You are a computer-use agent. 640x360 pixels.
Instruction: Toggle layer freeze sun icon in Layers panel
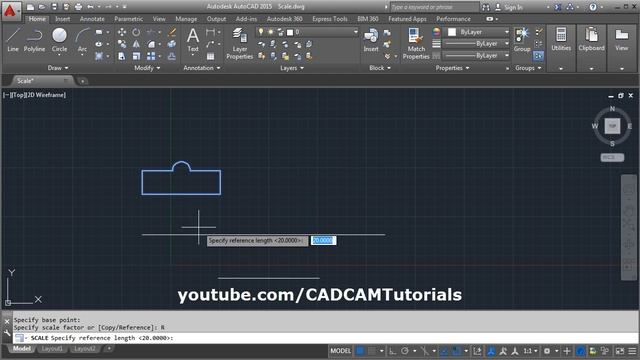coord(270,32)
